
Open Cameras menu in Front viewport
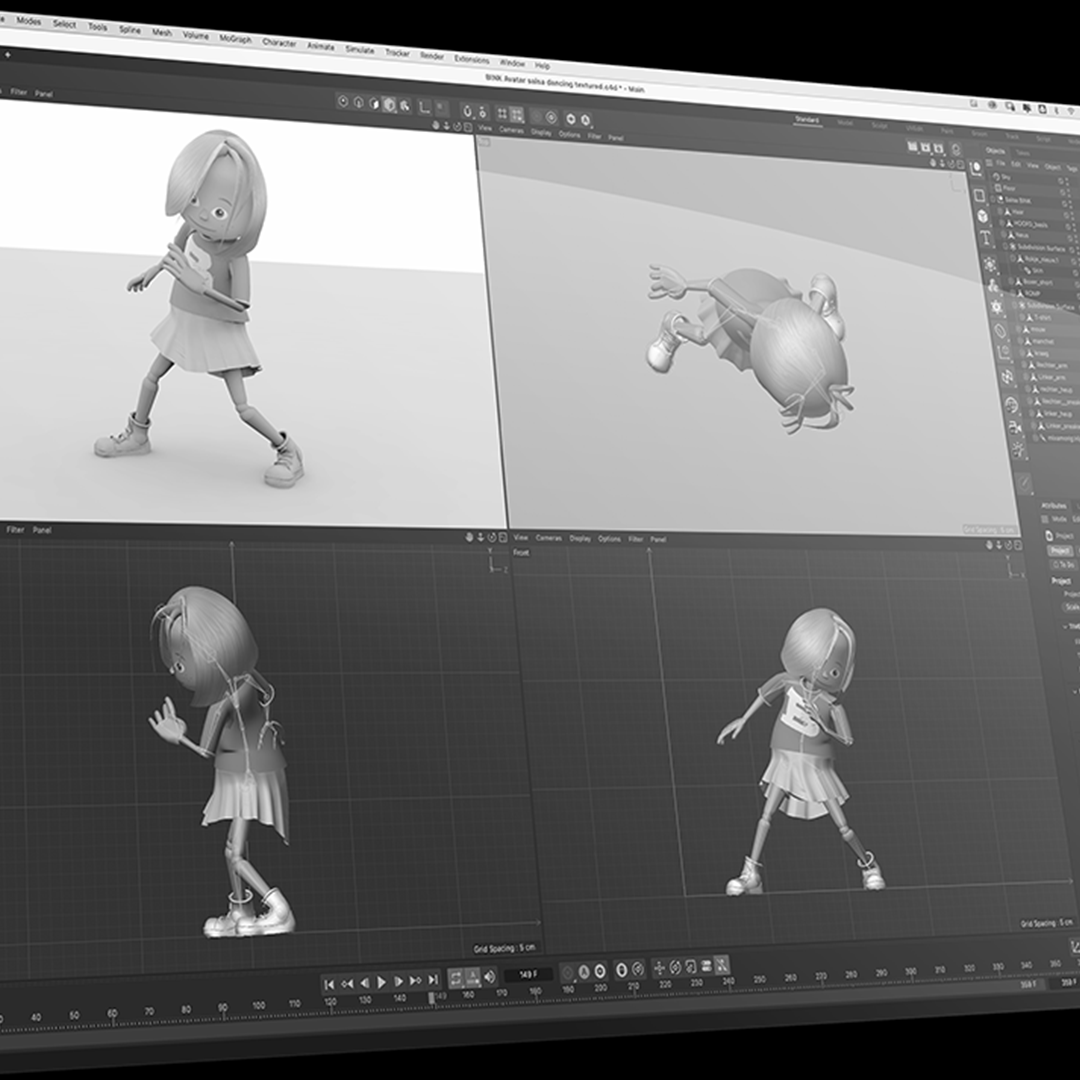[549, 538]
